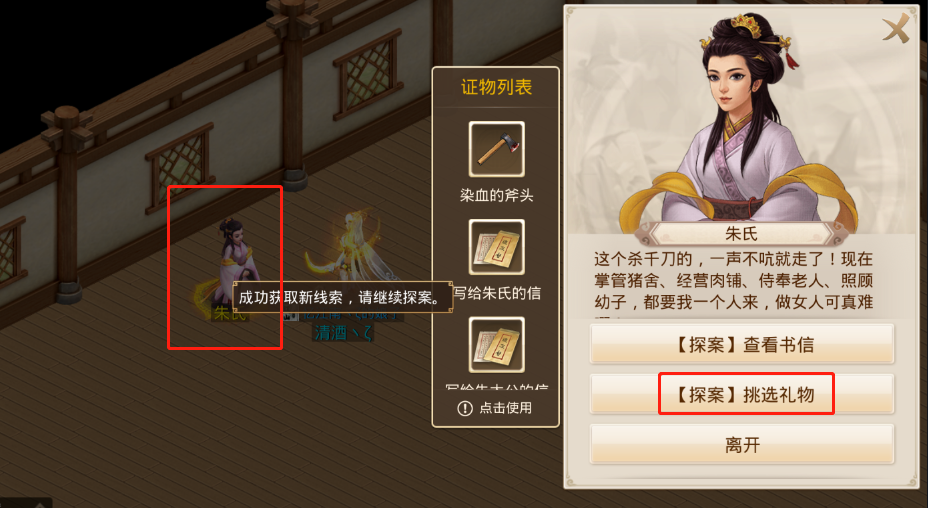The image size is (928, 508).
Task: Click the exclamation info icon beside 点击使用
Action: (465, 408)
